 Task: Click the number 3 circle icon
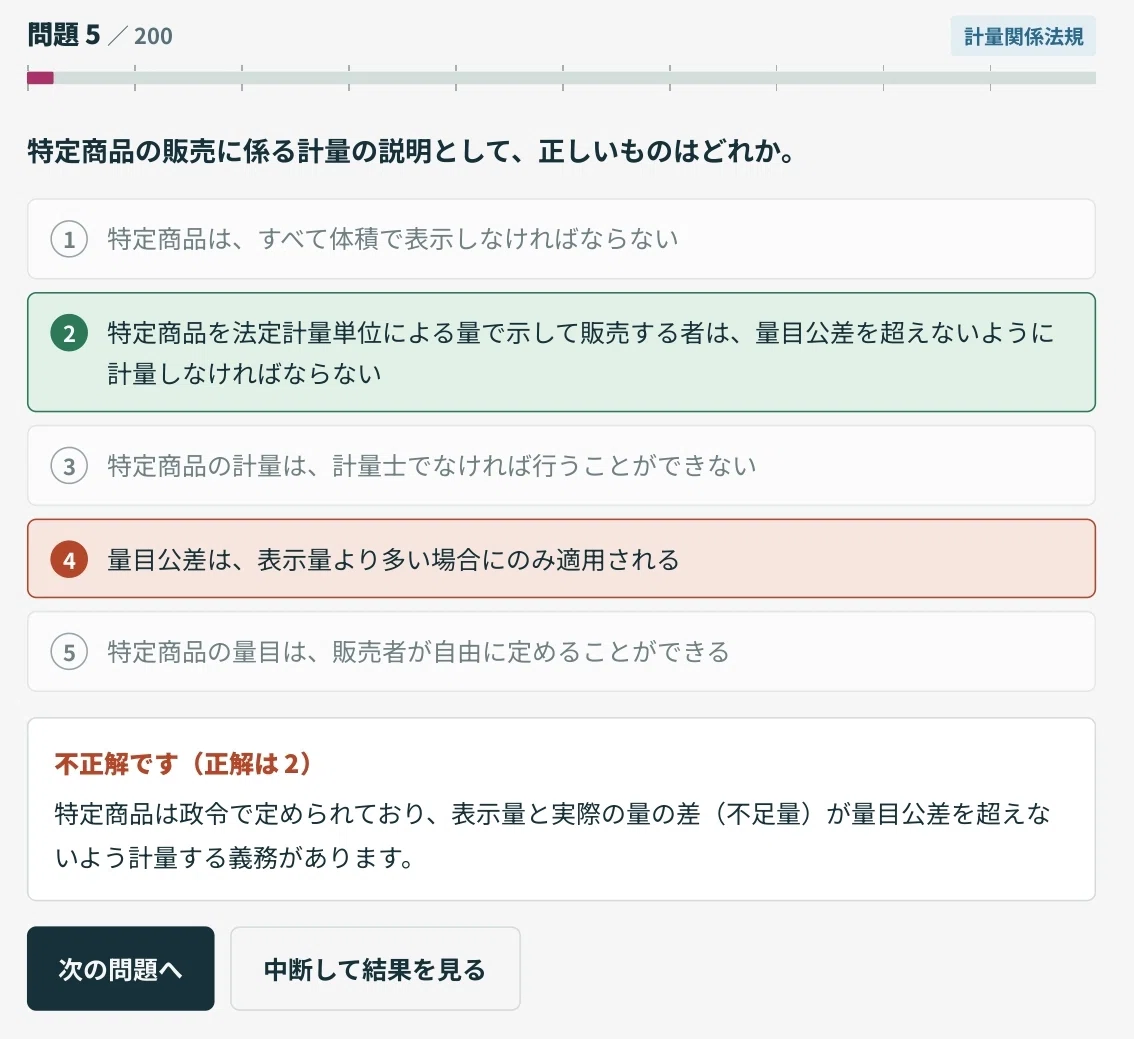[69, 466]
